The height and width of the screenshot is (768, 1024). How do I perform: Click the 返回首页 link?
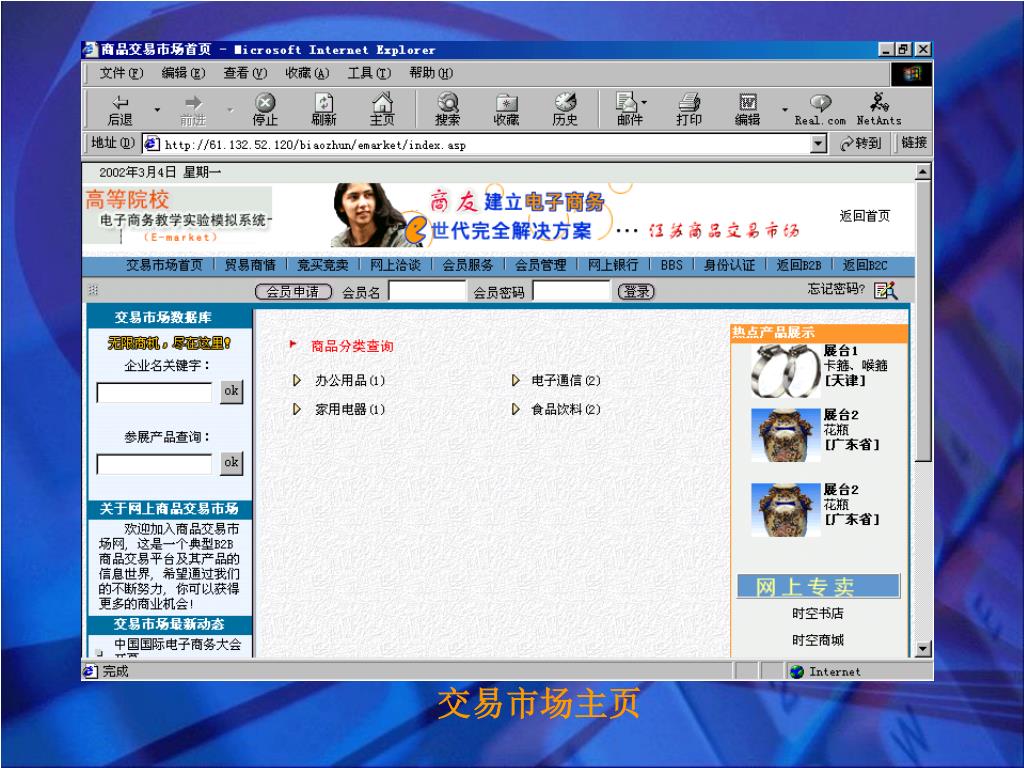pyautogui.click(x=865, y=216)
